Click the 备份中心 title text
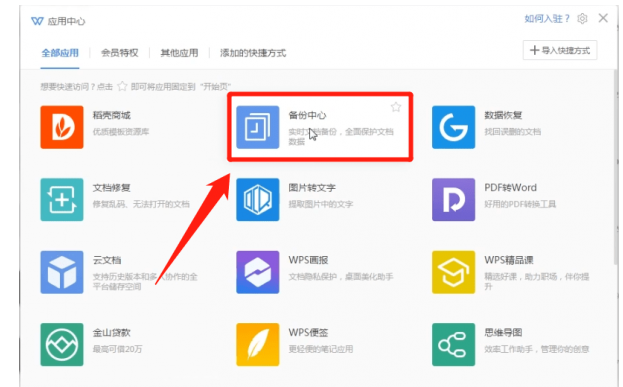 coord(307,115)
